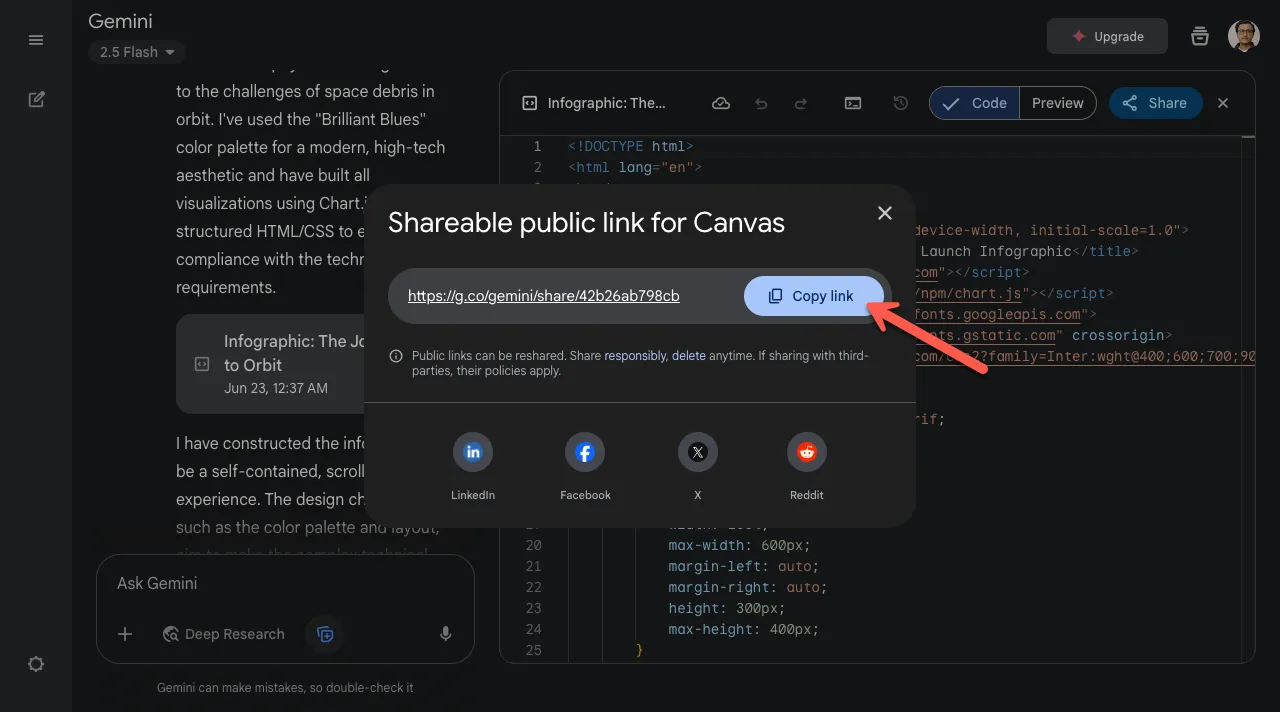The width and height of the screenshot is (1280, 712).
Task: Share to Facebook
Action: point(585,453)
